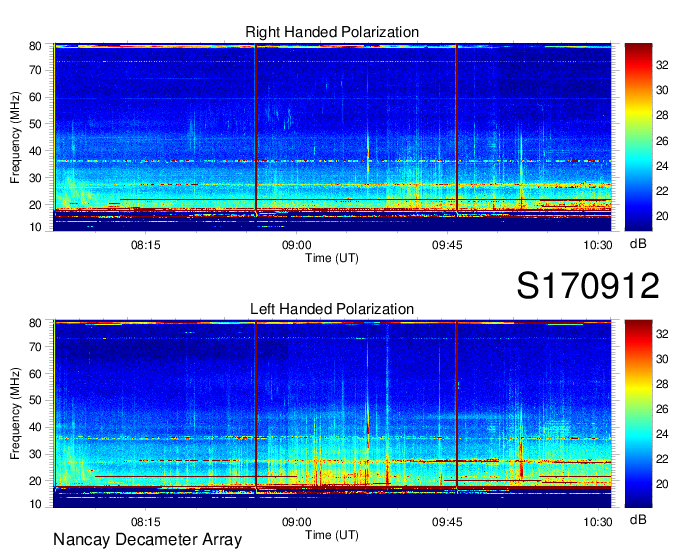
Task: Click the "Right Handed Polarization" plot title
Action: (332, 32)
